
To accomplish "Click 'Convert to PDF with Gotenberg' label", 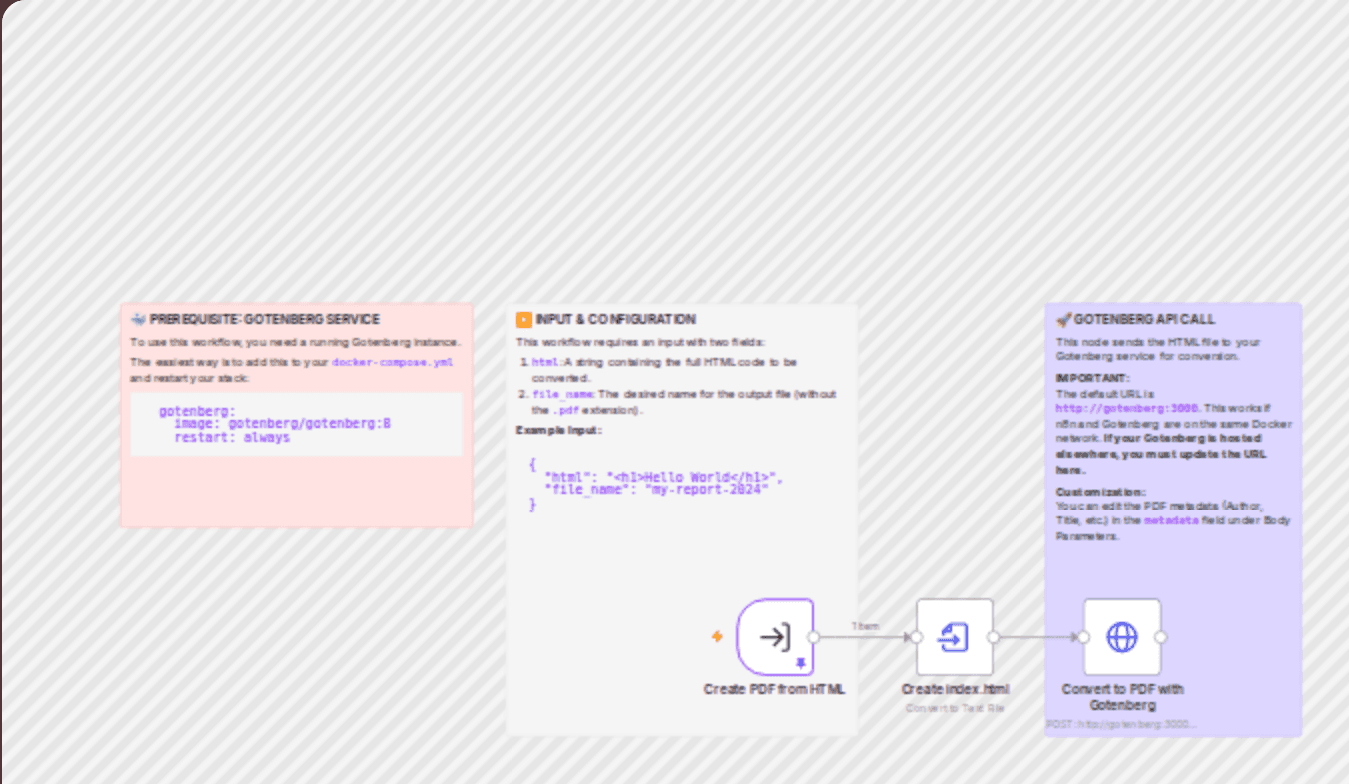I will point(1122,697).
